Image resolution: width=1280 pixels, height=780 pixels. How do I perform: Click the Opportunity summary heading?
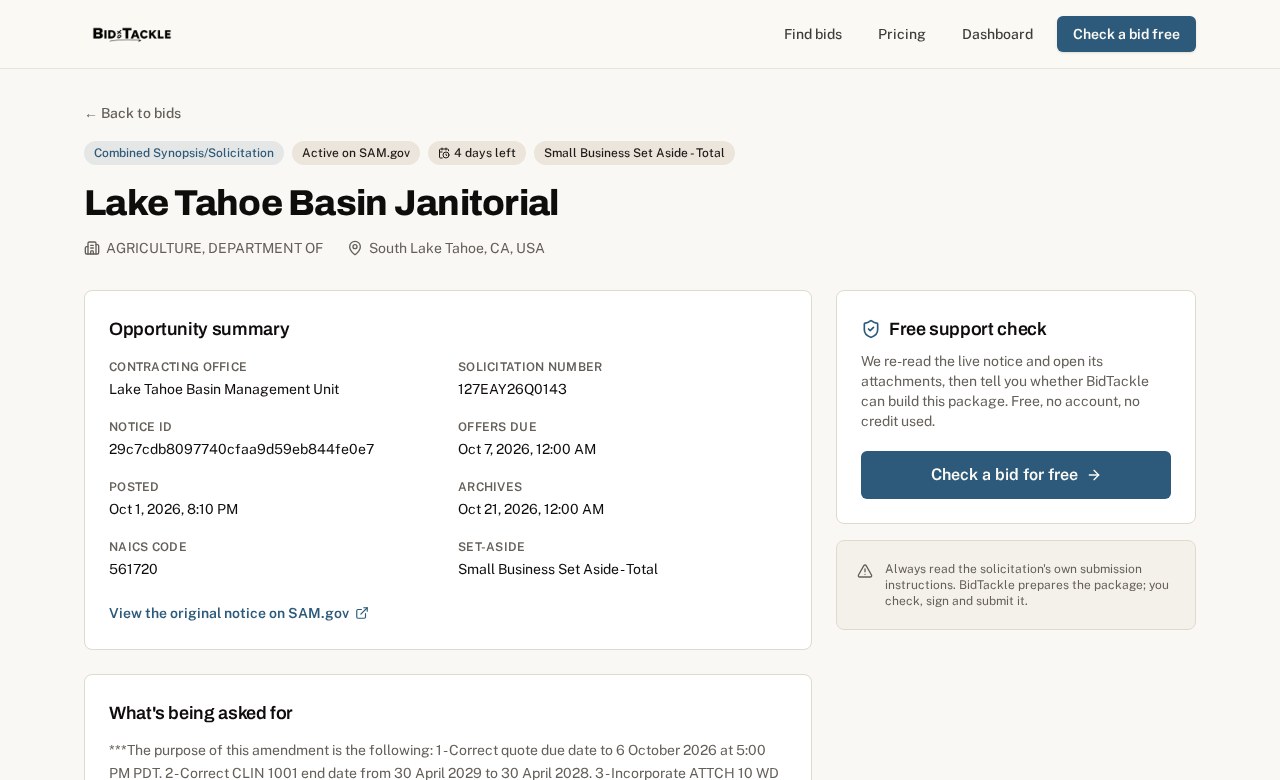(199, 329)
